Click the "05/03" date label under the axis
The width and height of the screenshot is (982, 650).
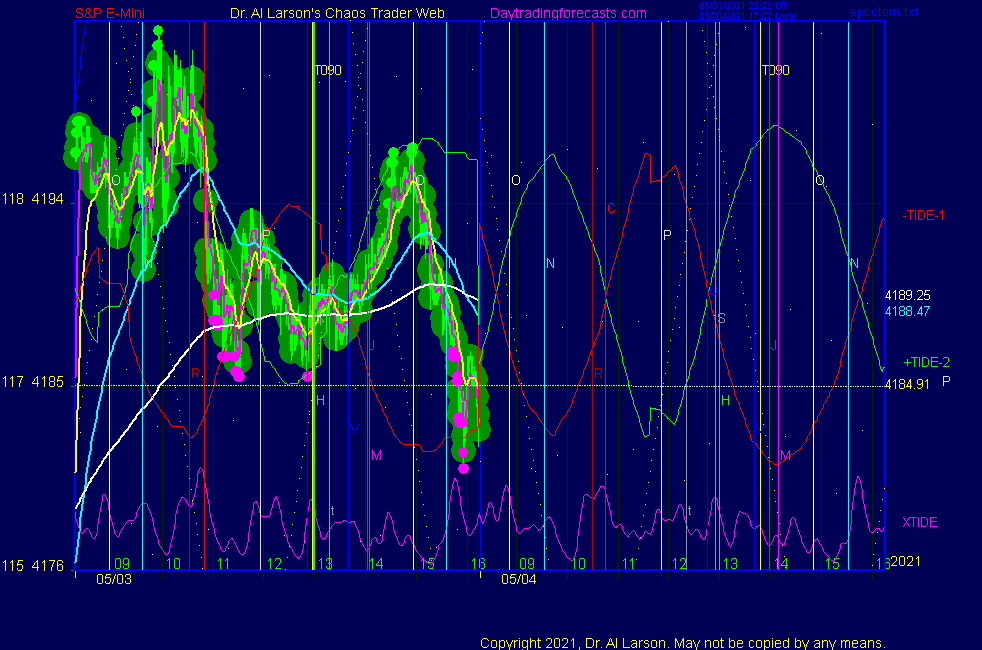(114, 579)
